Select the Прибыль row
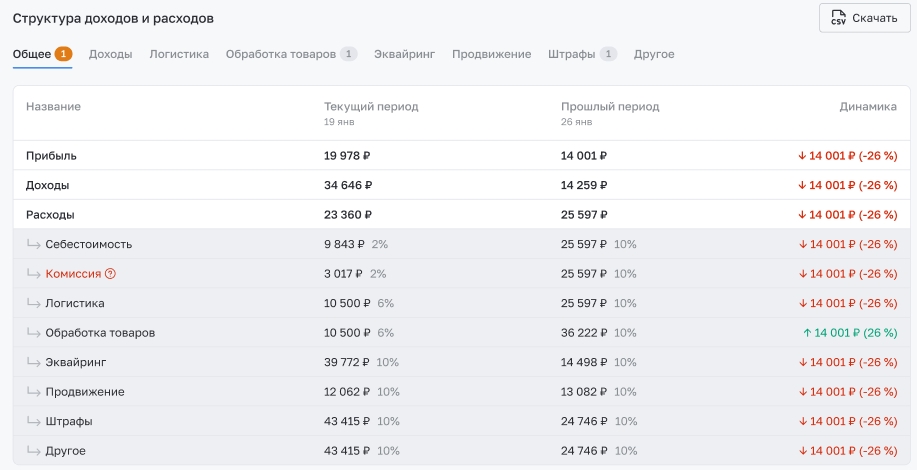This screenshot has width=917, height=470. click(x=51, y=156)
